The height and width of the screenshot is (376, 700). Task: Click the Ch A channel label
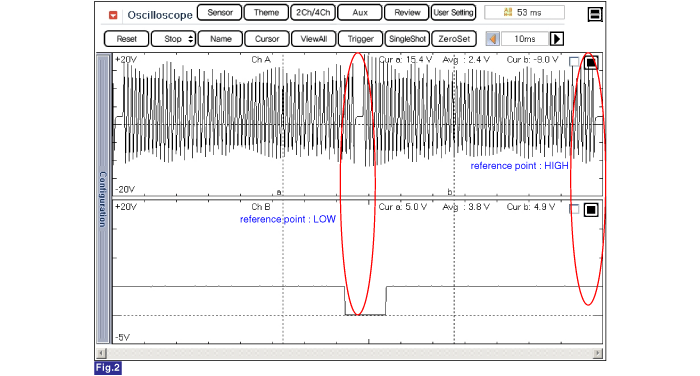[x=261, y=60]
